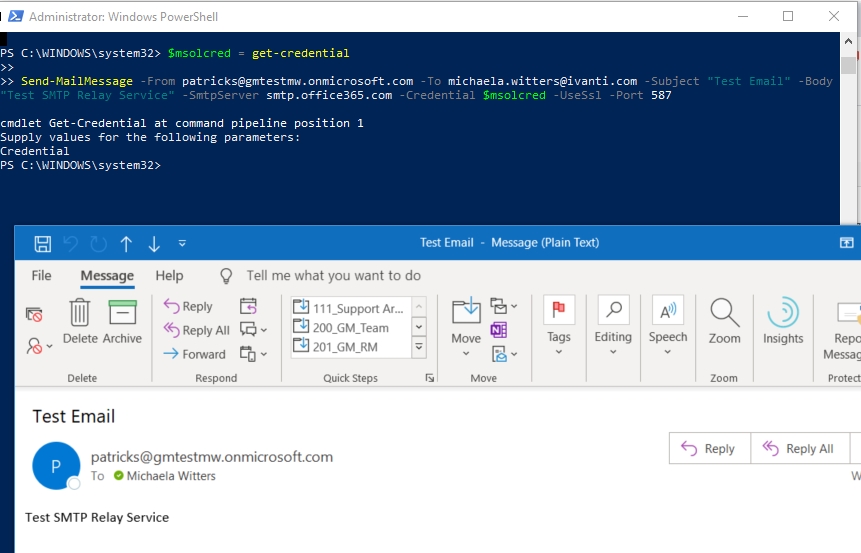This screenshot has height=553, width=861.
Task: Go to previous item with up arrow
Action: click(126, 243)
